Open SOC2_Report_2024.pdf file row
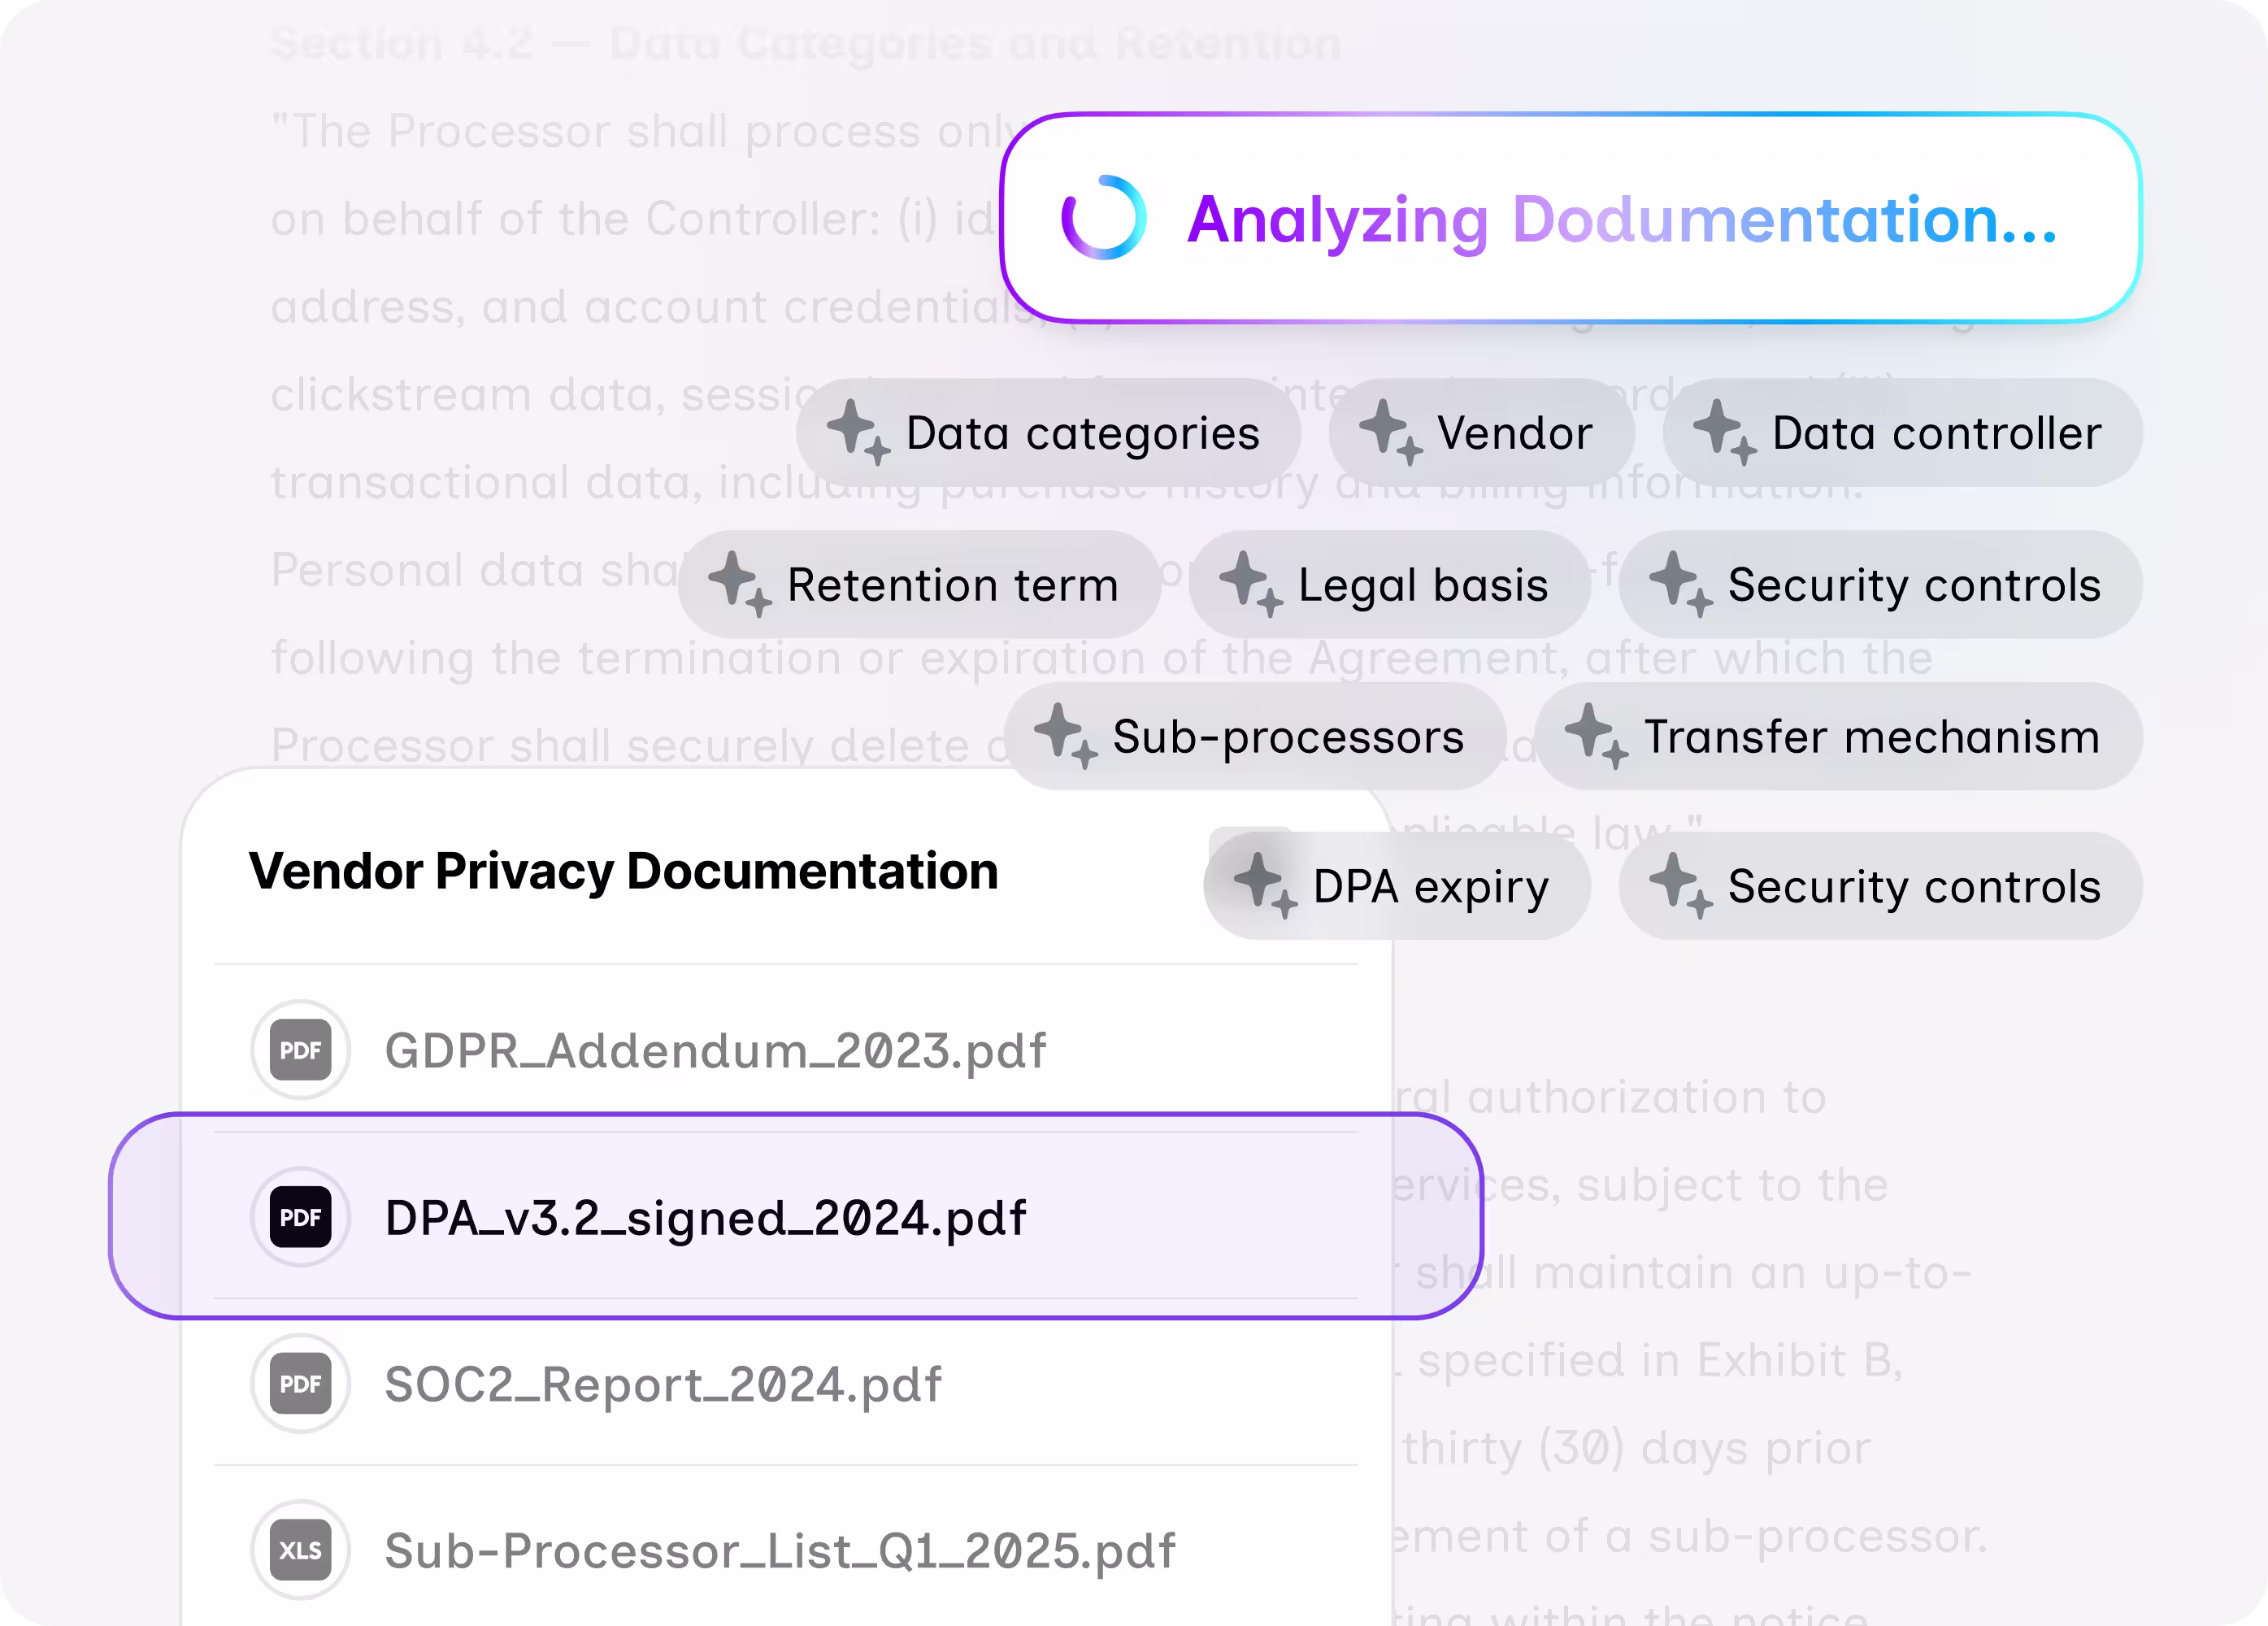 (786, 1384)
